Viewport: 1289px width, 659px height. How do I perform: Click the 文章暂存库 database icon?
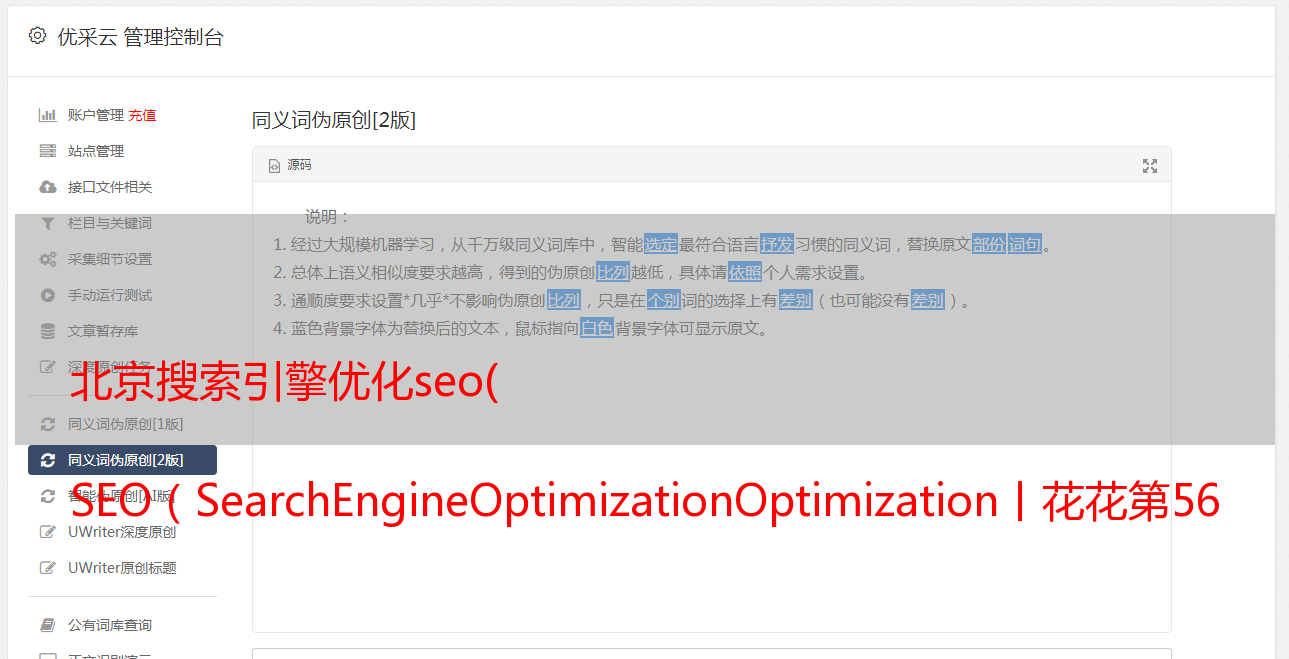(47, 331)
